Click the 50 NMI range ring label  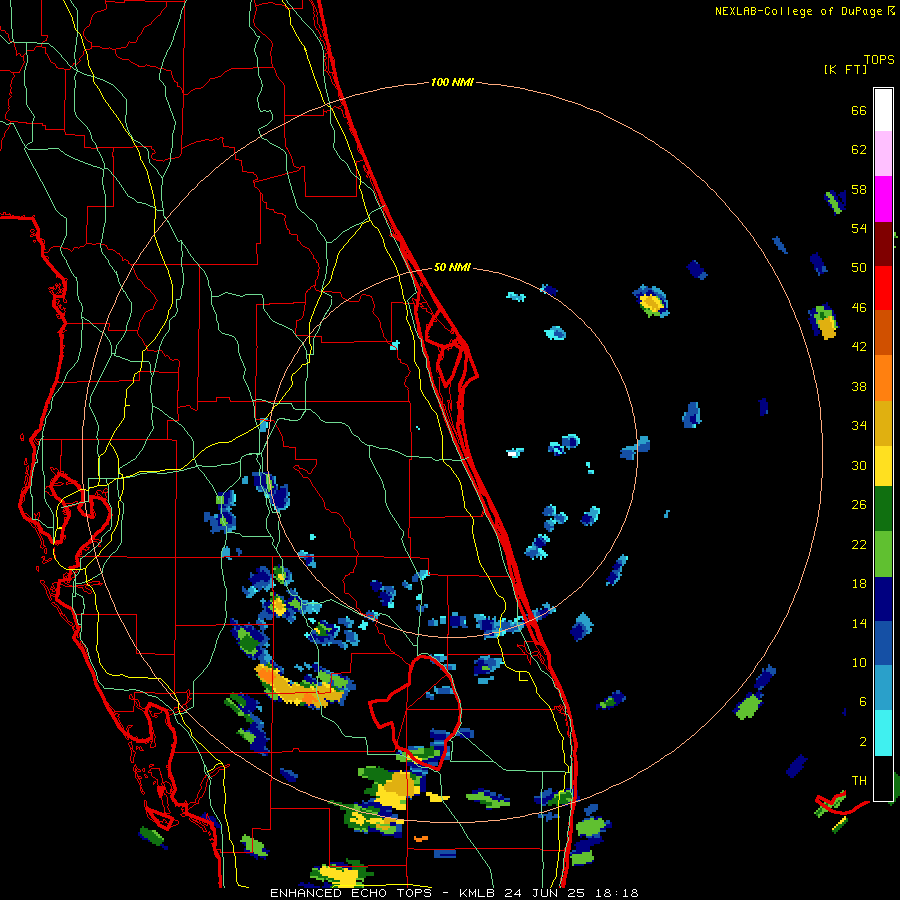point(452,267)
